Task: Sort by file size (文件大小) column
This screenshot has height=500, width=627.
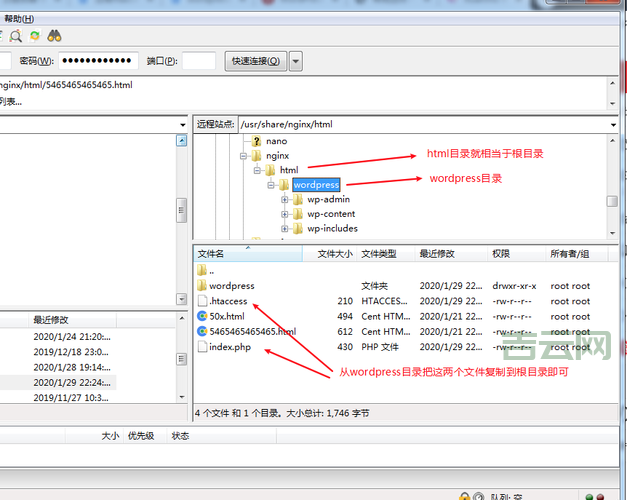Action: coord(330,254)
